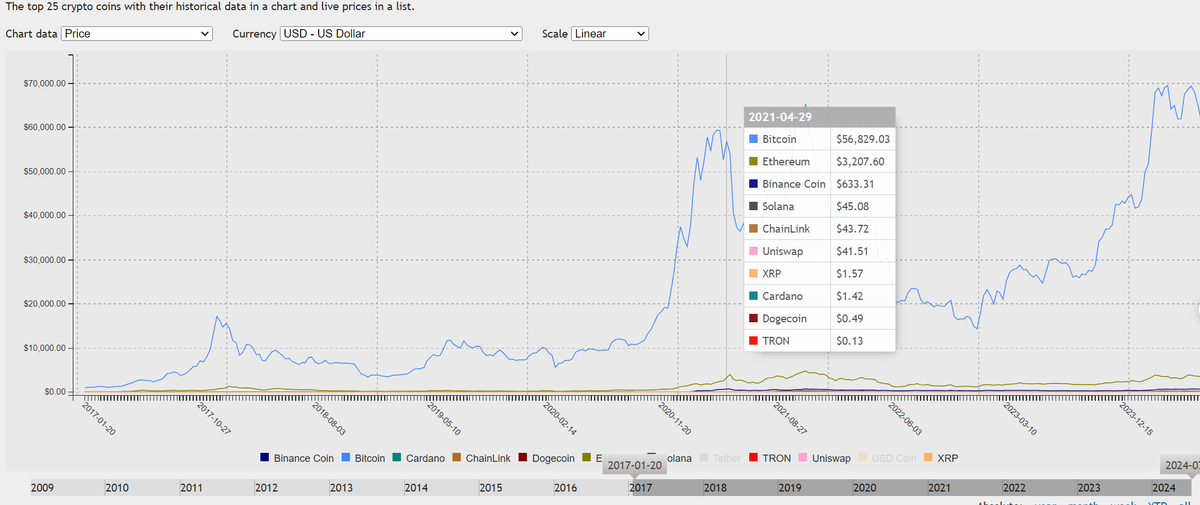Click the $60,000.00 y-axis label
Screen dimensions: 1200x505
(x=45, y=127)
